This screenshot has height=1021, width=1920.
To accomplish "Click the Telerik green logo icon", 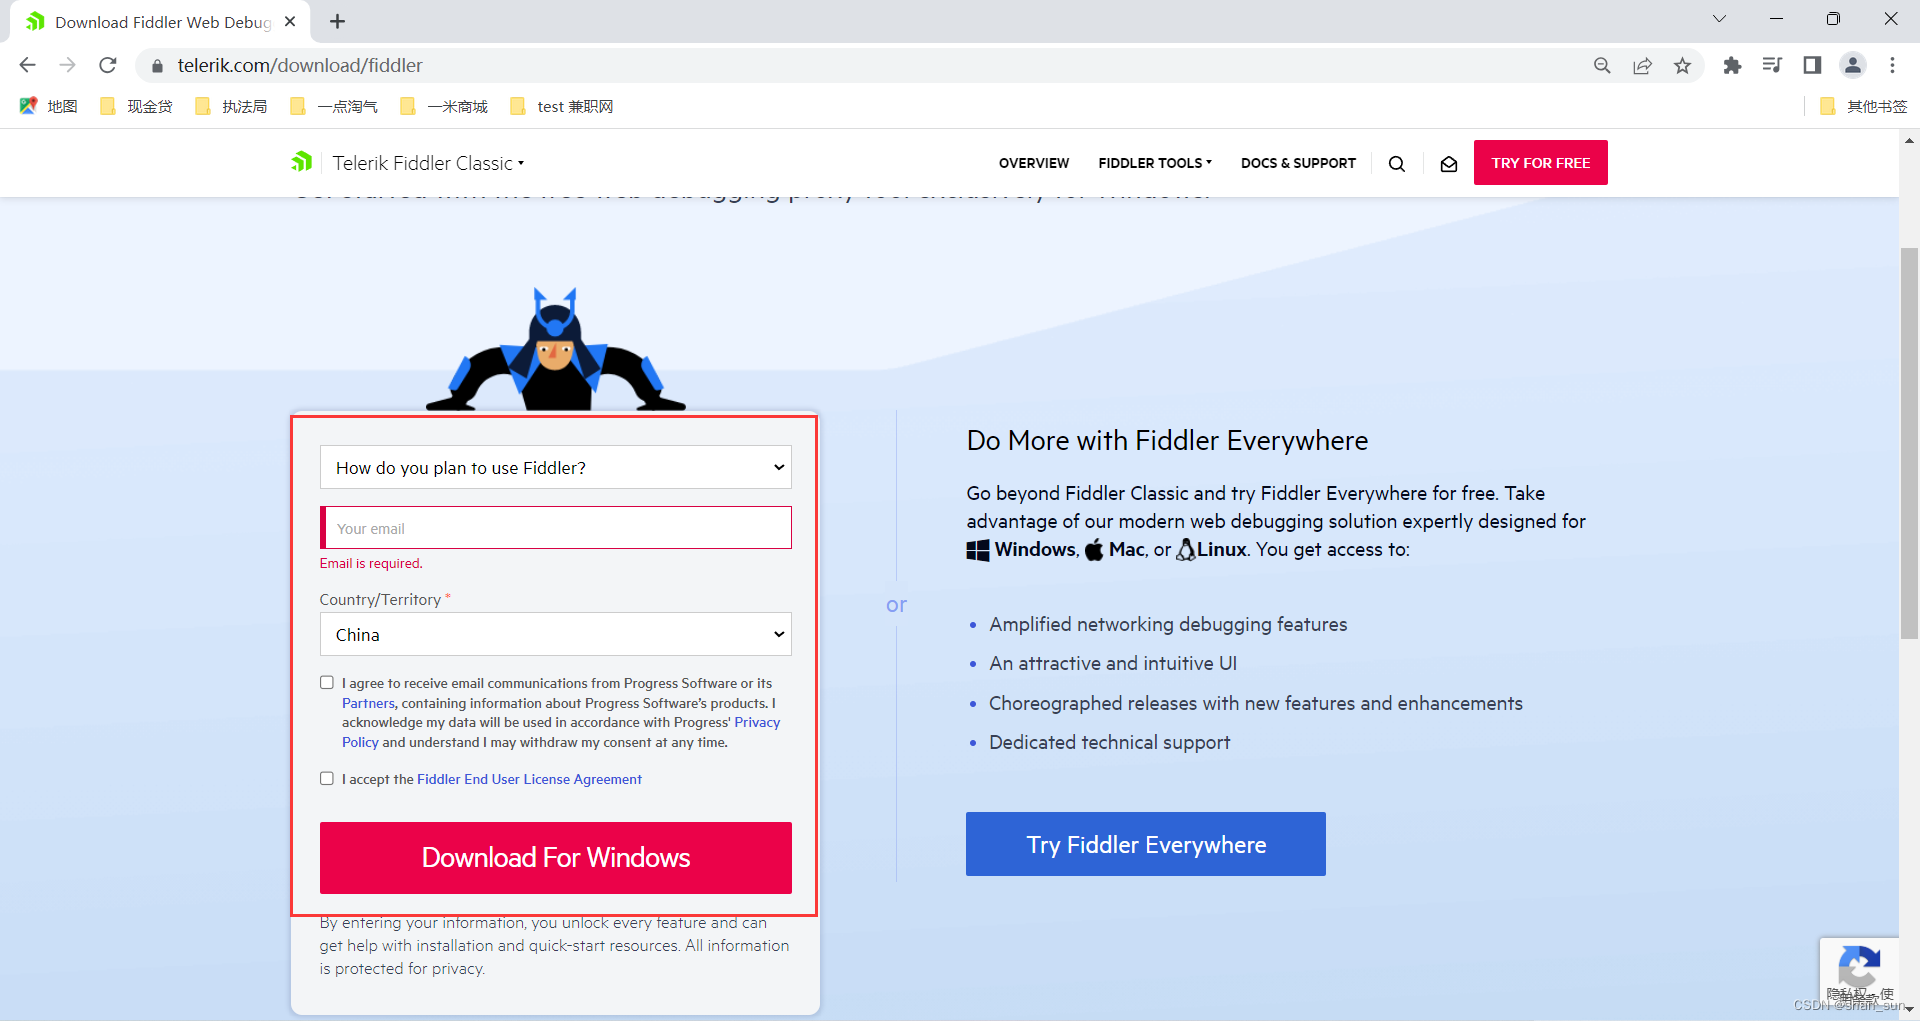I will (x=302, y=162).
